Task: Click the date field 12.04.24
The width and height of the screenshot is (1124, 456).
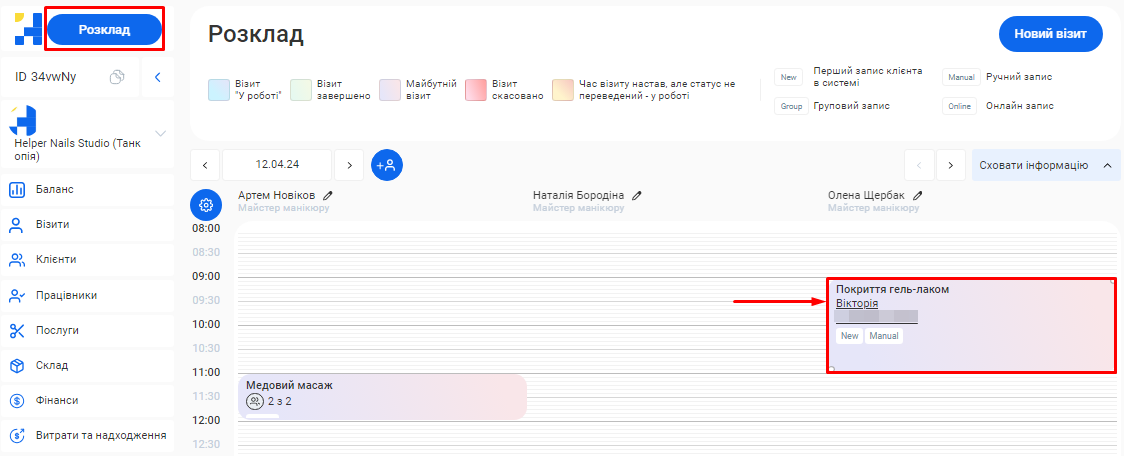Action: [278, 165]
